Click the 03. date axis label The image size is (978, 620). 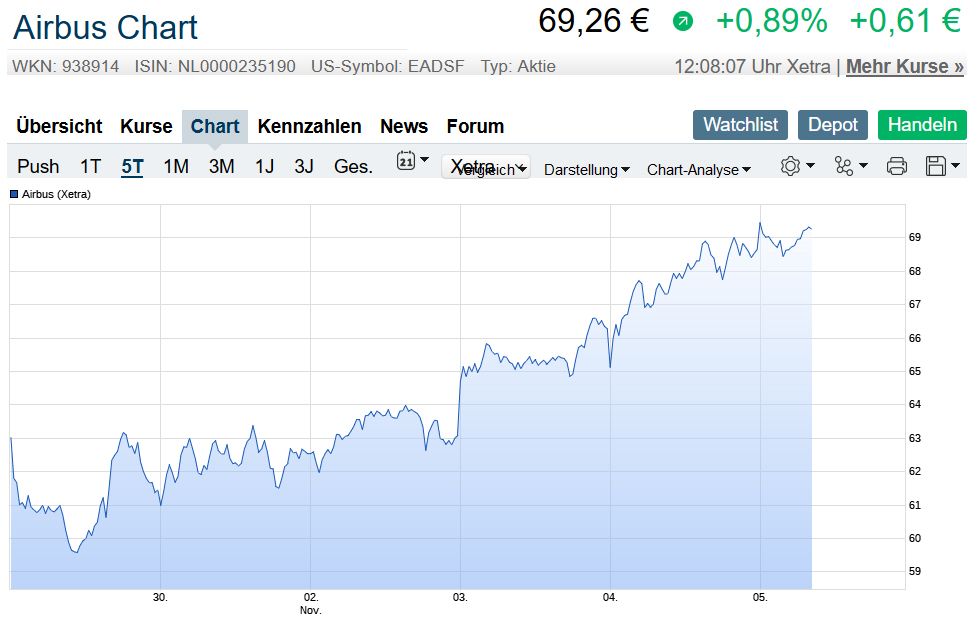[x=460, y=598]
